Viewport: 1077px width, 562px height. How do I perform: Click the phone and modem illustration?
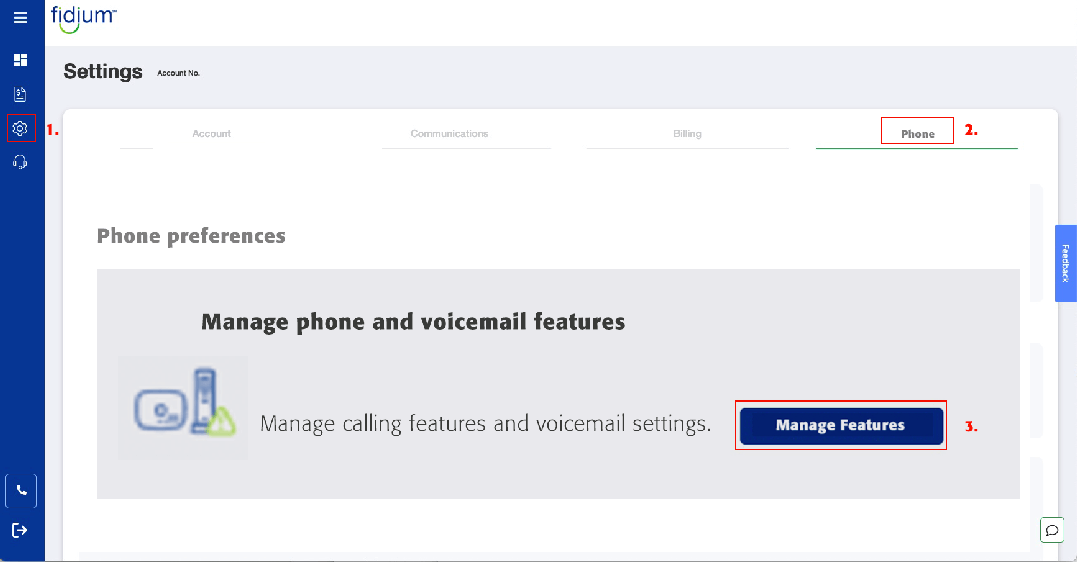tap(182, 407)
